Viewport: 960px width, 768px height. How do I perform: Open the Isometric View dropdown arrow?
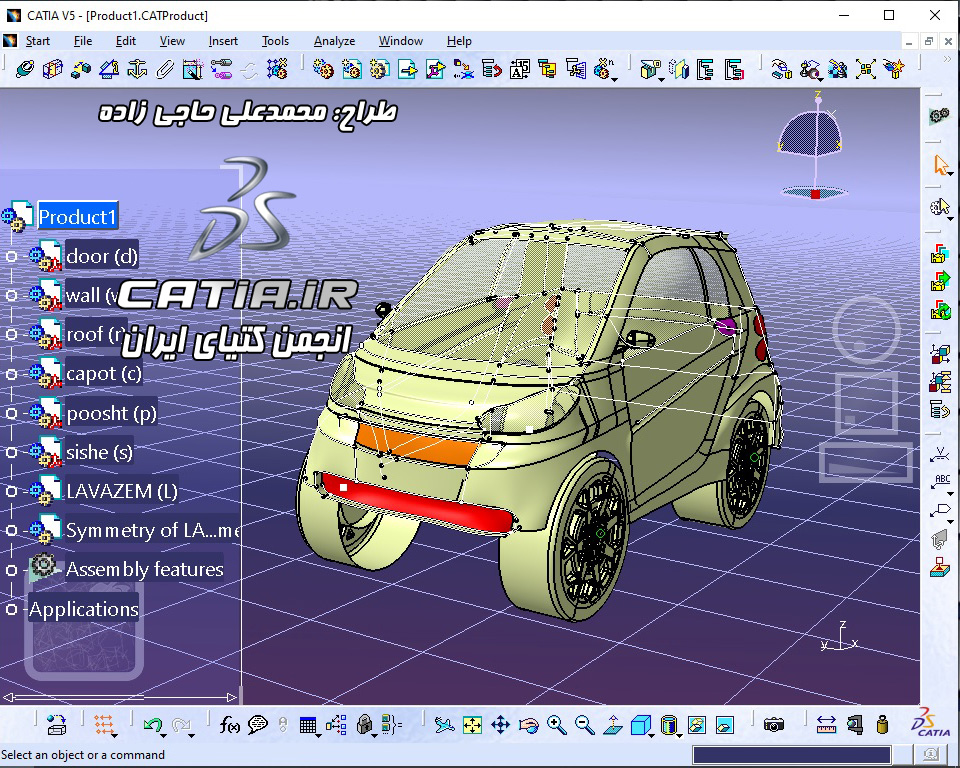(x=653, y=735)
